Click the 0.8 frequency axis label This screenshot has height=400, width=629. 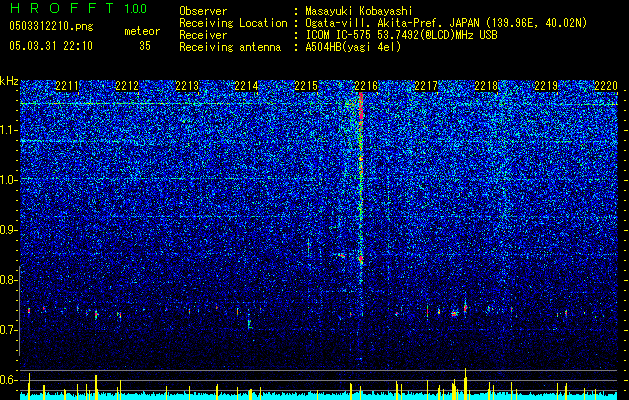pyautogui.click(x=8, y=280)
